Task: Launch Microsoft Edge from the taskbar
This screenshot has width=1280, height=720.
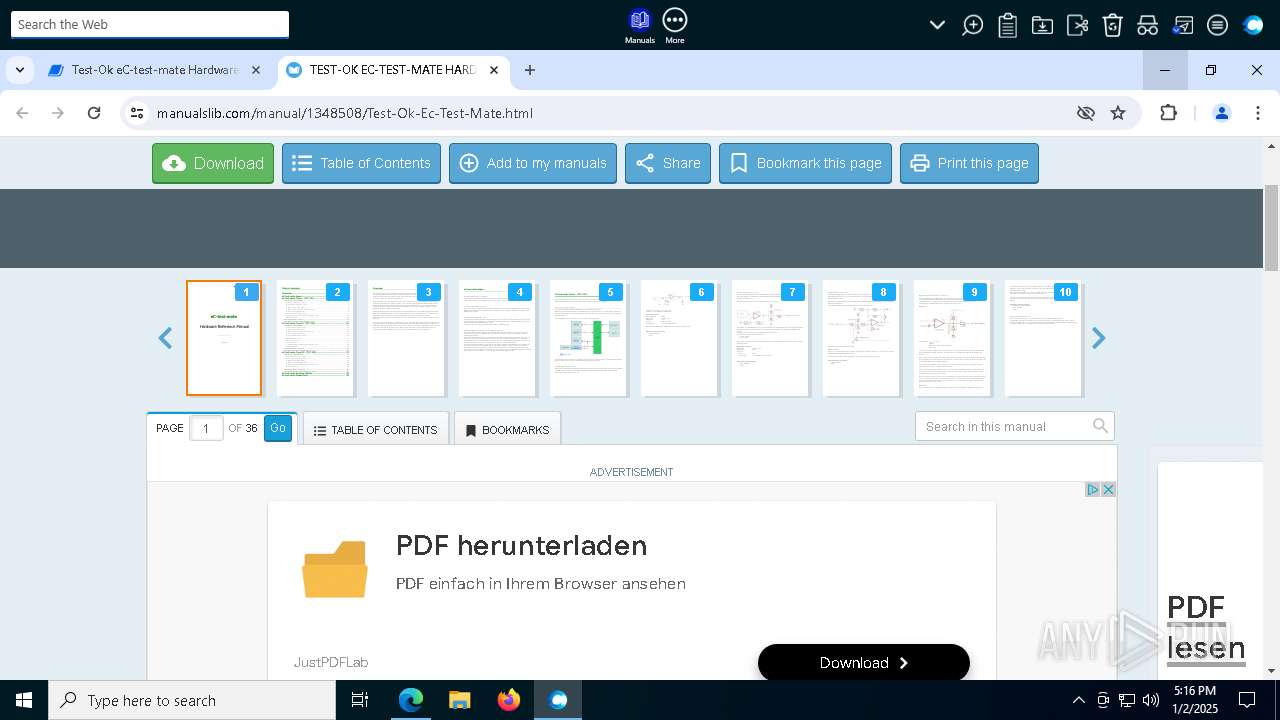Action: pos(411,700)
